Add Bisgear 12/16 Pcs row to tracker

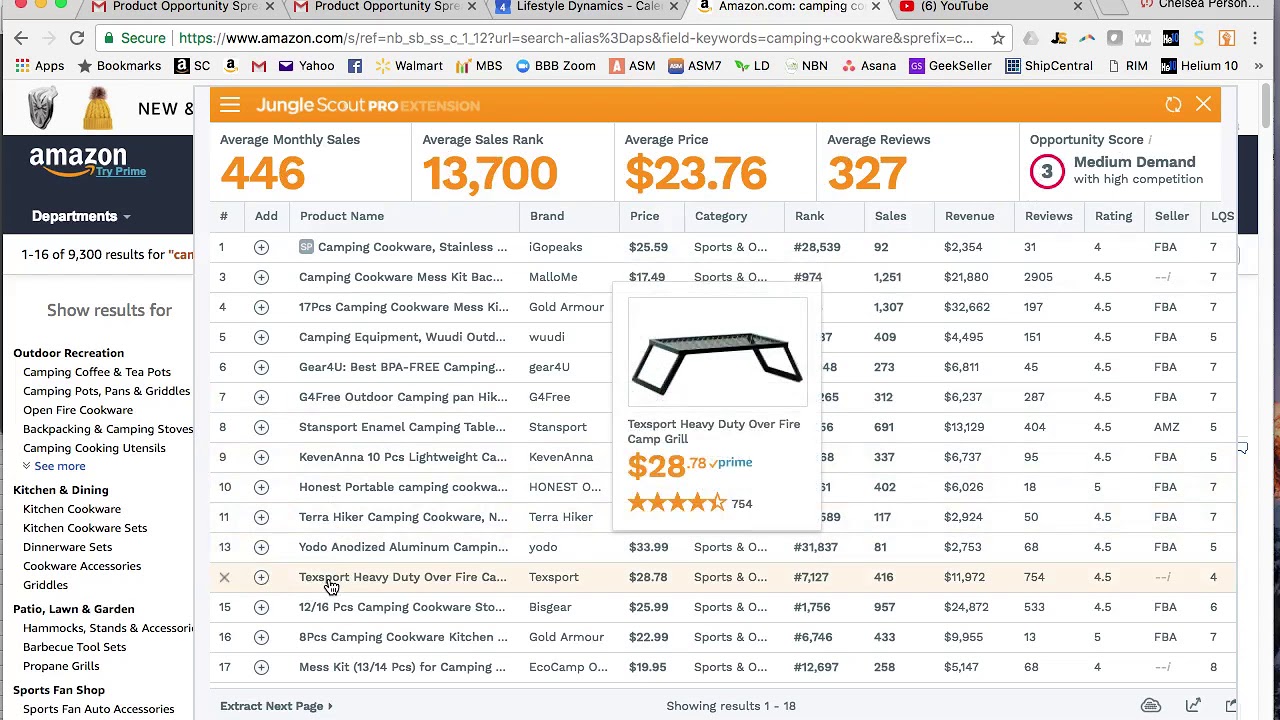click(261, 607)
